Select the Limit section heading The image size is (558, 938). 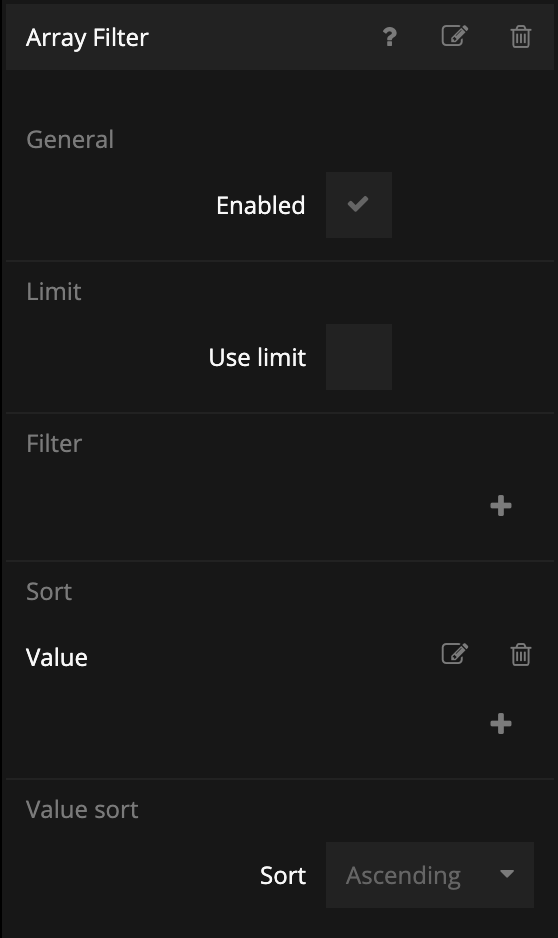click(x=54, y=291)
